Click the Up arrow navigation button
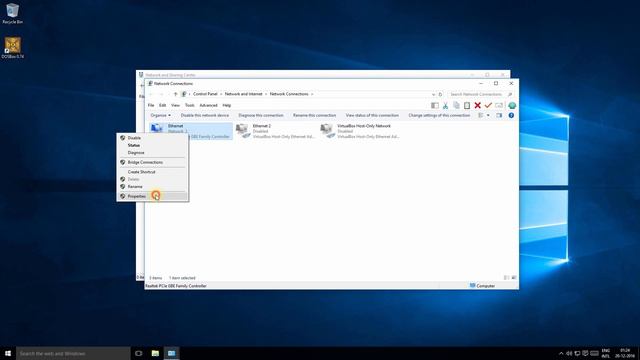The height and width of the screenshot is (360, 640). click(x=176, y=94)
